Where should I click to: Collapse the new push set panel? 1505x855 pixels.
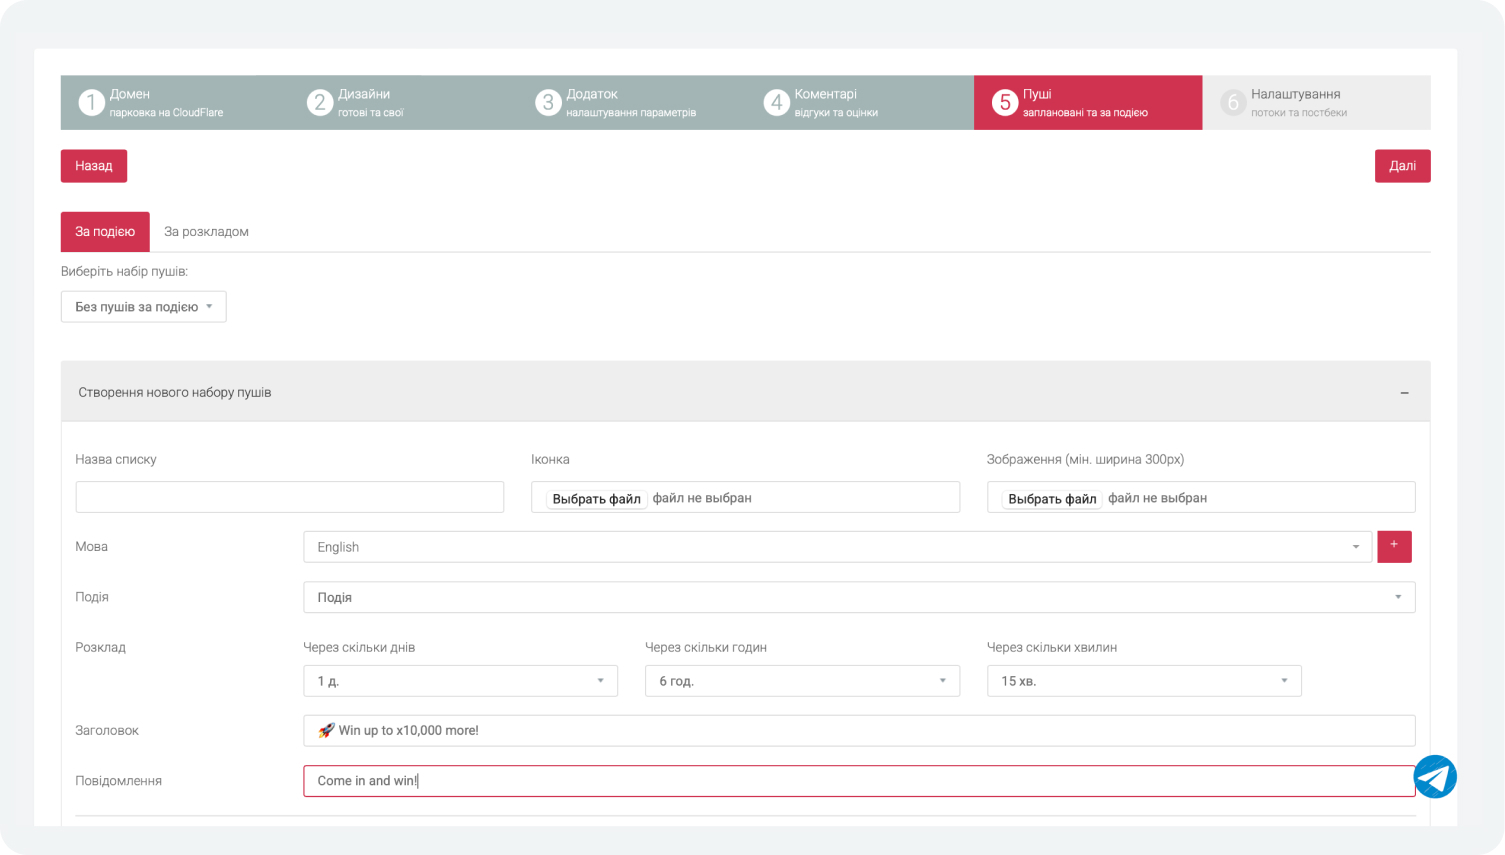1404,393
